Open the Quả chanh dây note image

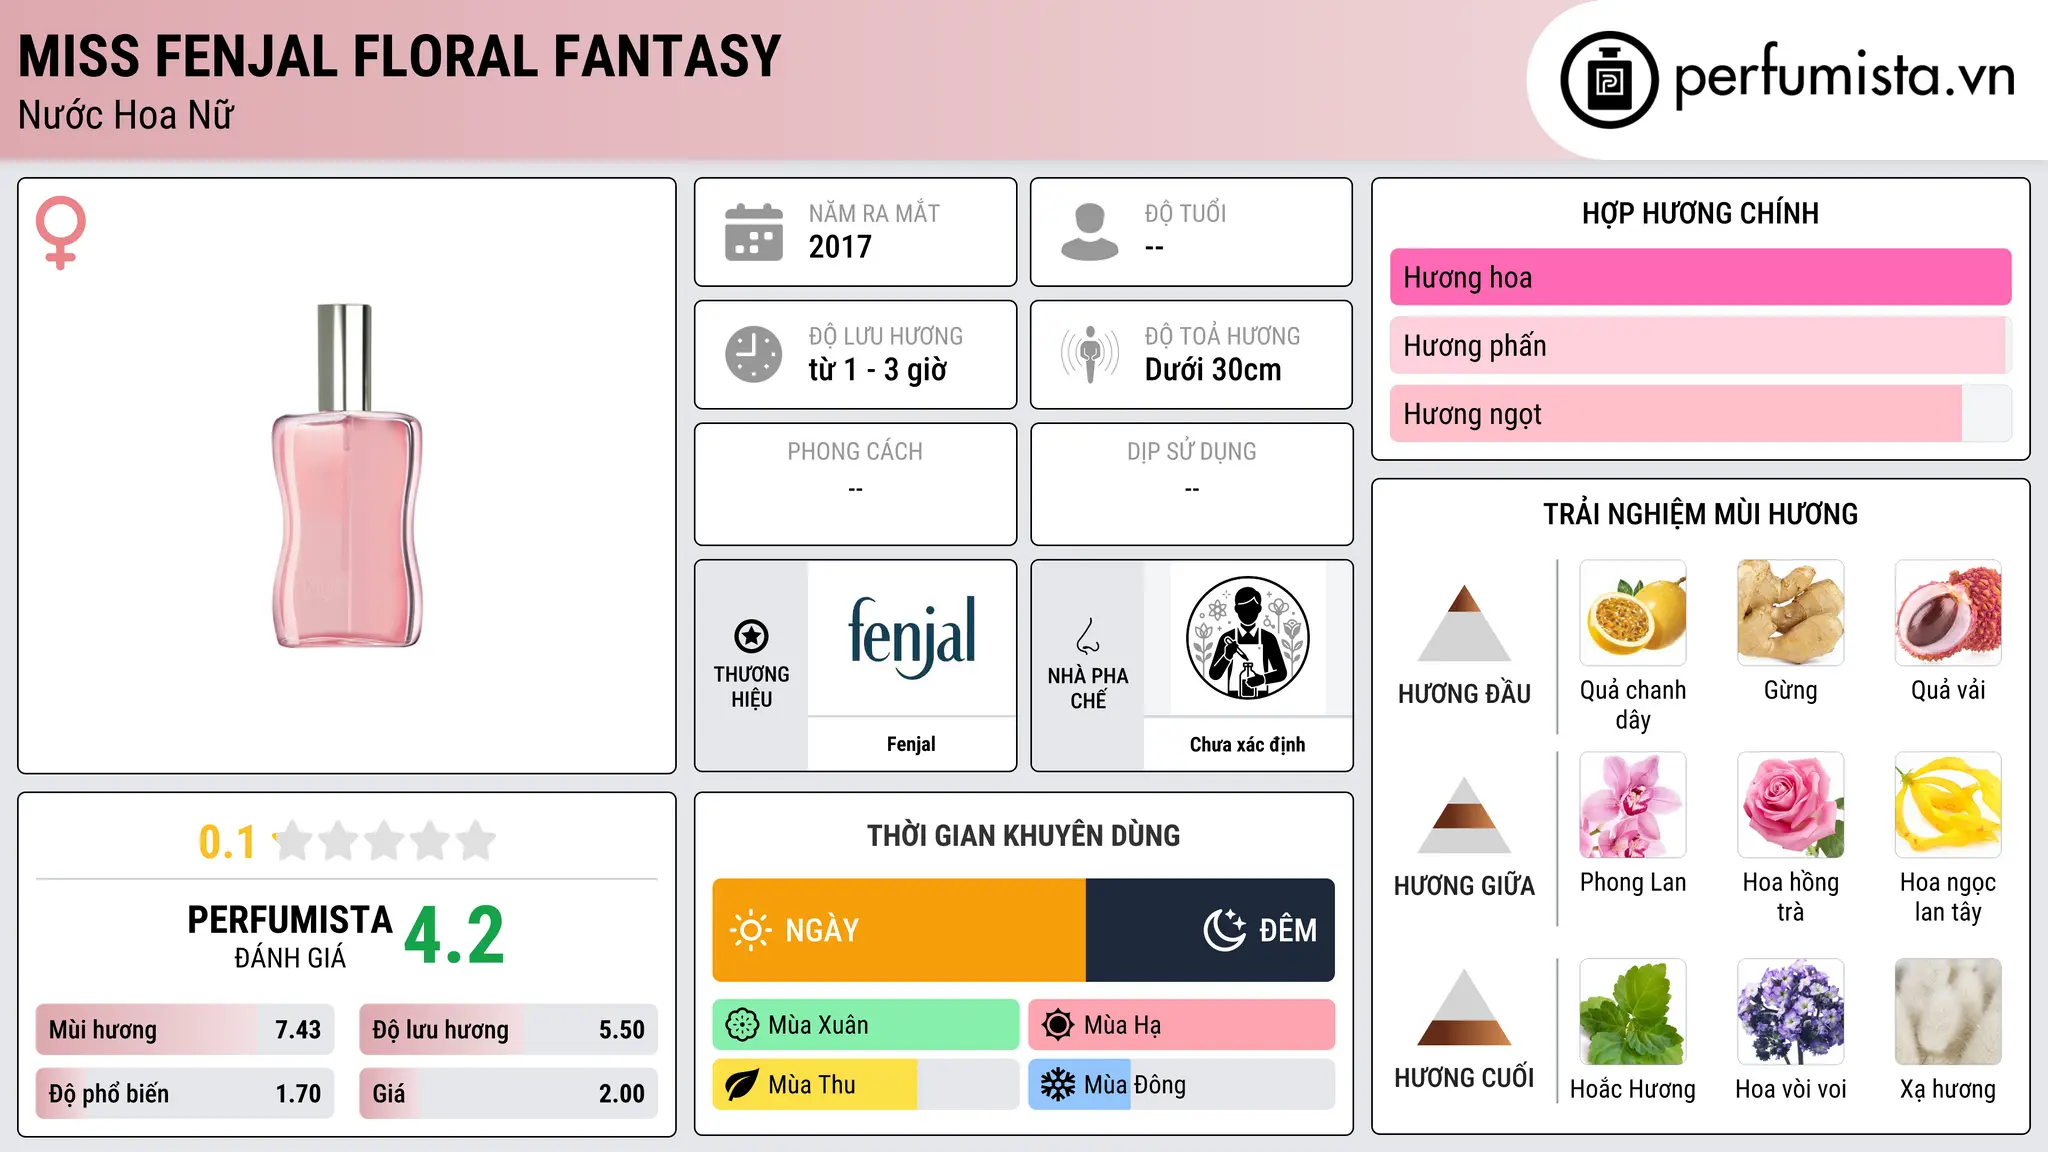(x=1633, y=613)
